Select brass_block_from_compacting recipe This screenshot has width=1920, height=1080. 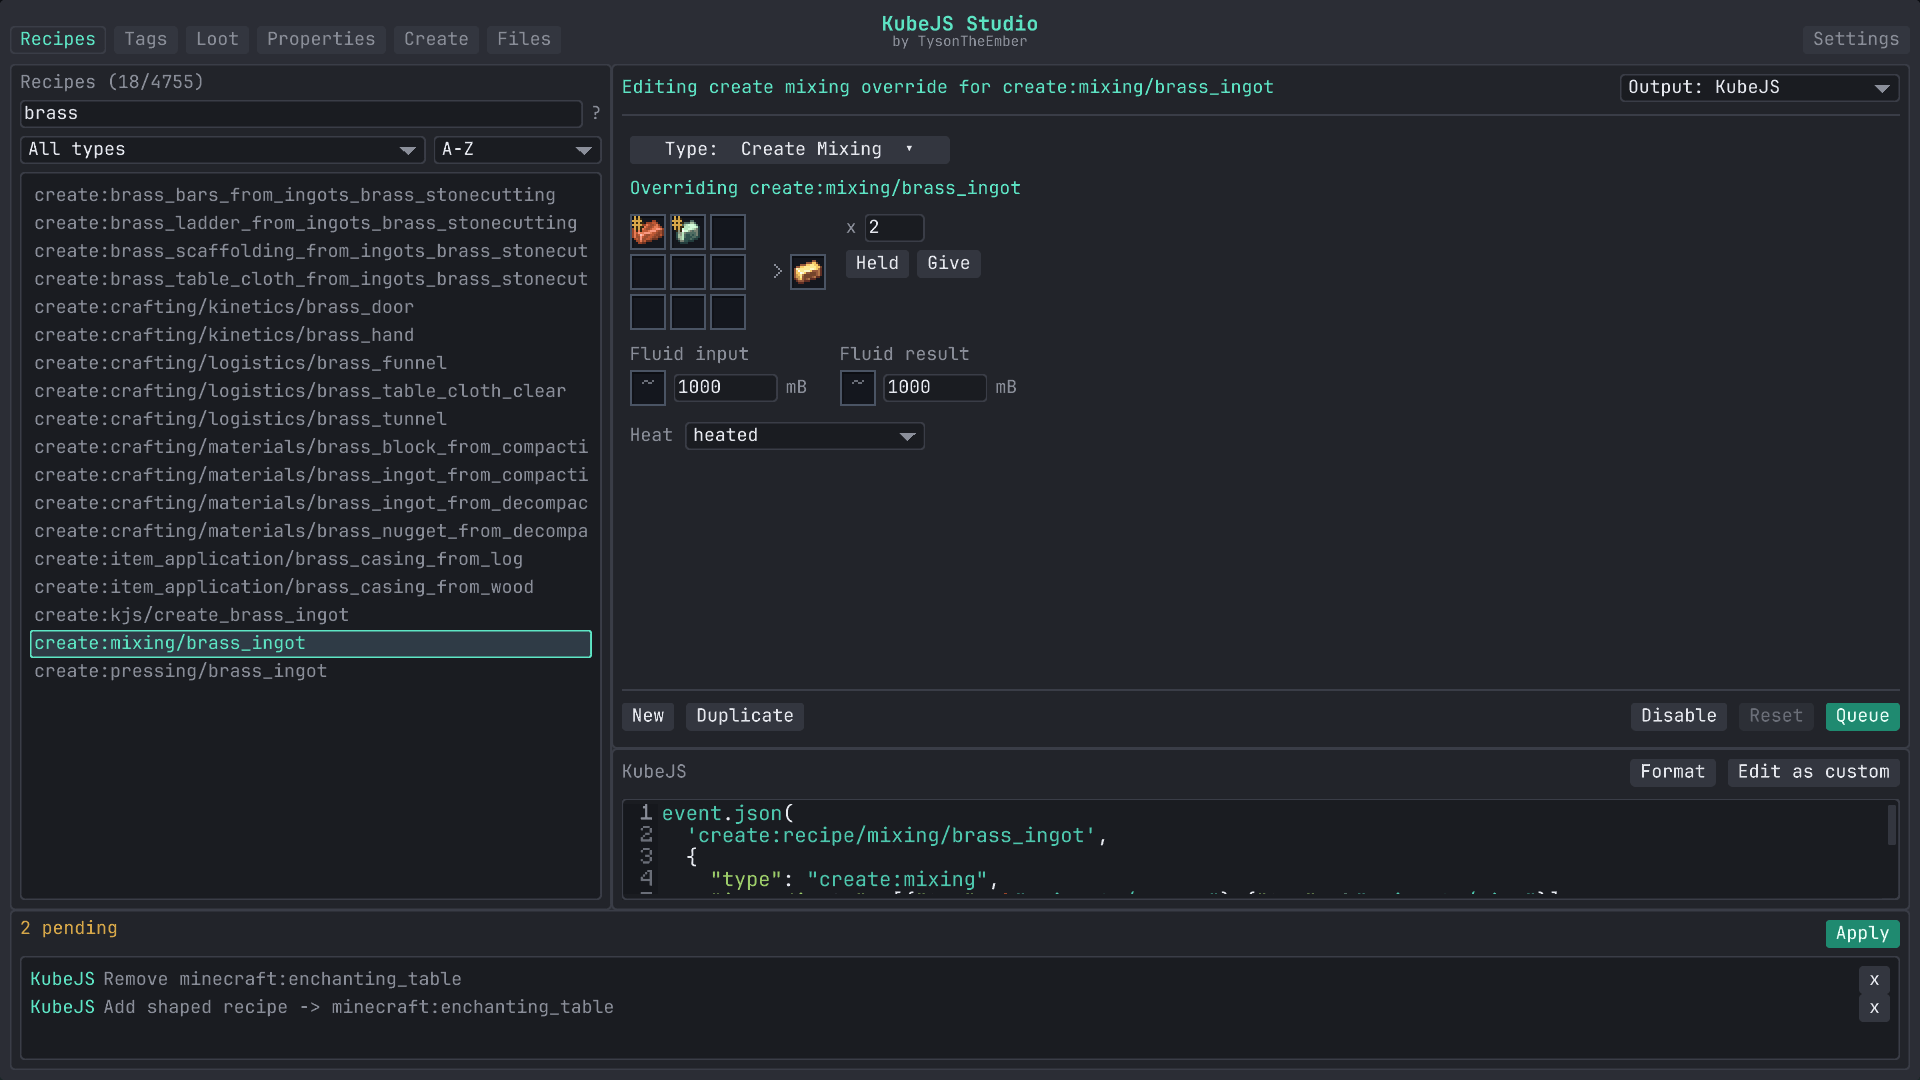[x=311, y=448]
